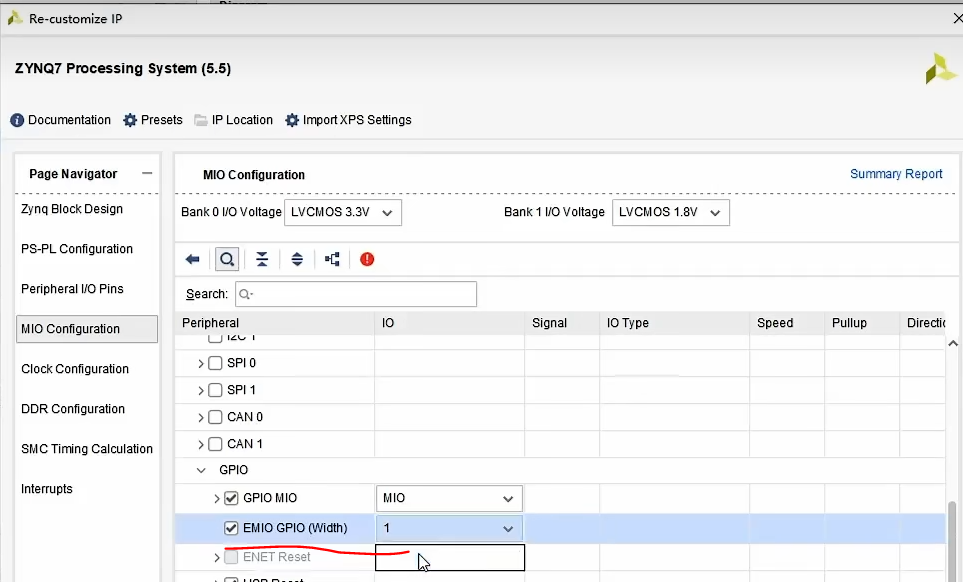
Task: Select the "CAN 1" row label
Action: [244, 444]
